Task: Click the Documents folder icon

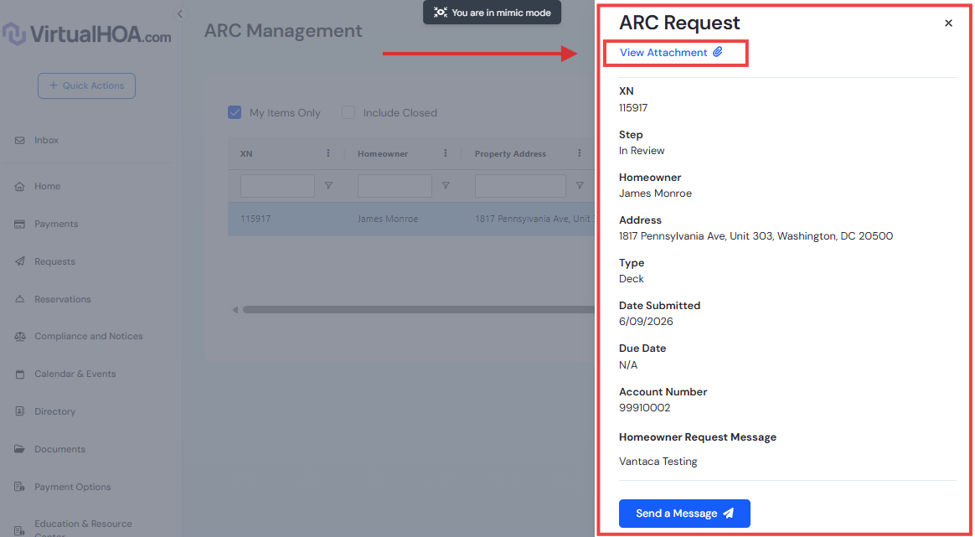Action: tap(19, 449)
